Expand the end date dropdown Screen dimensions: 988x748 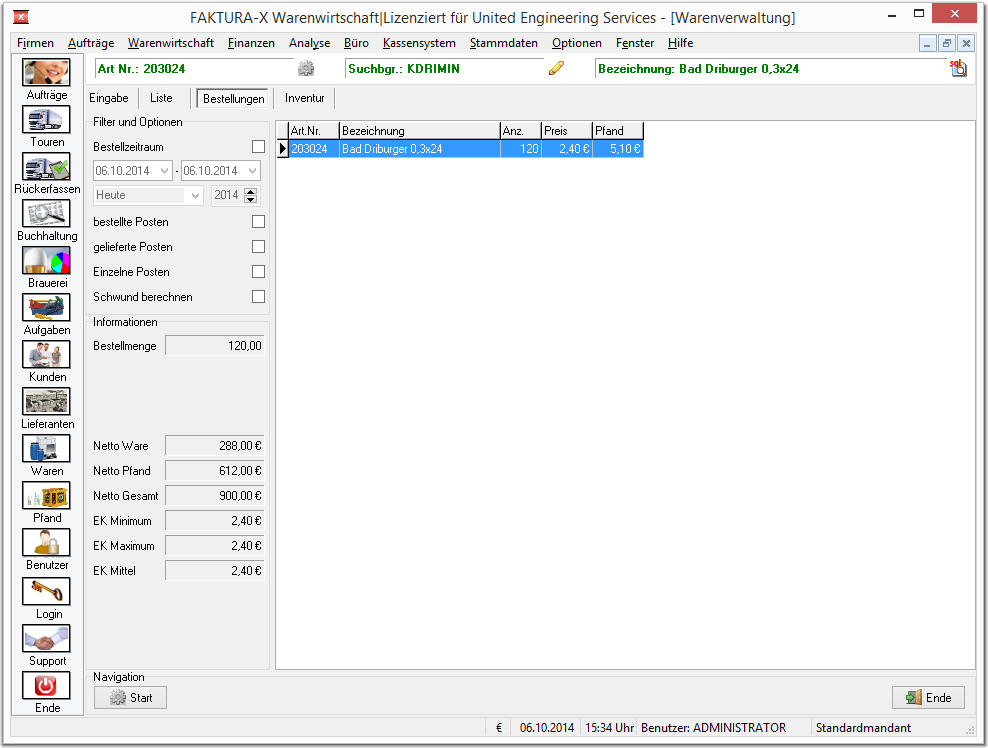click(x=253, y=171)
